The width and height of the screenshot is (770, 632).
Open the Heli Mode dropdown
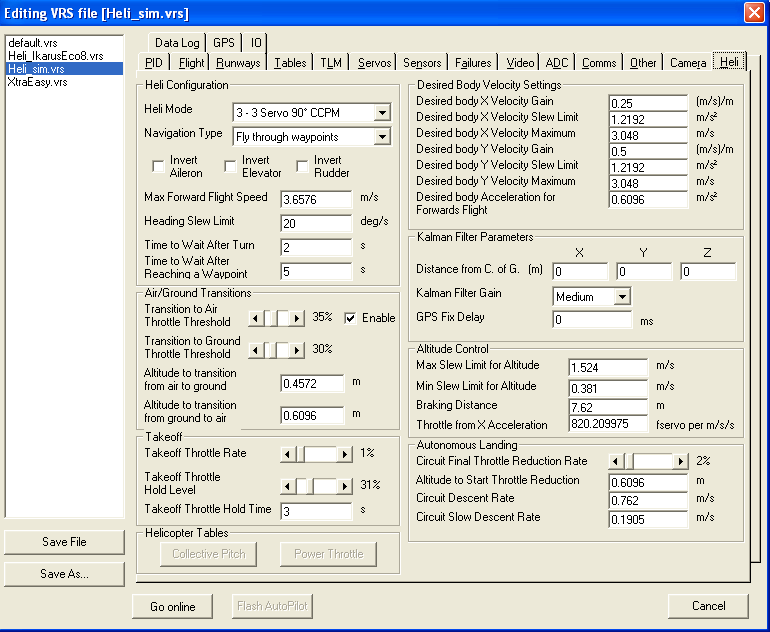coord(382,113)
